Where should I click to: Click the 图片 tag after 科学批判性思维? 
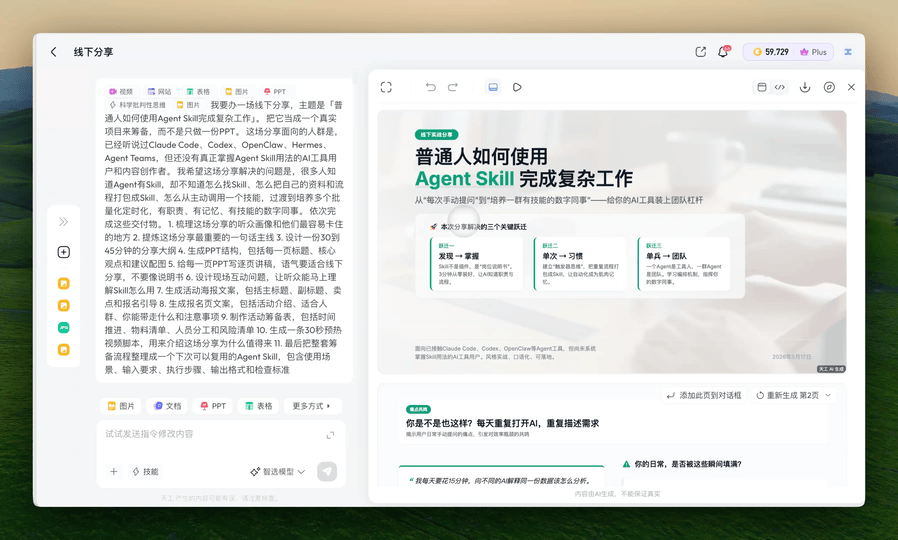click(x=188, y=105)
